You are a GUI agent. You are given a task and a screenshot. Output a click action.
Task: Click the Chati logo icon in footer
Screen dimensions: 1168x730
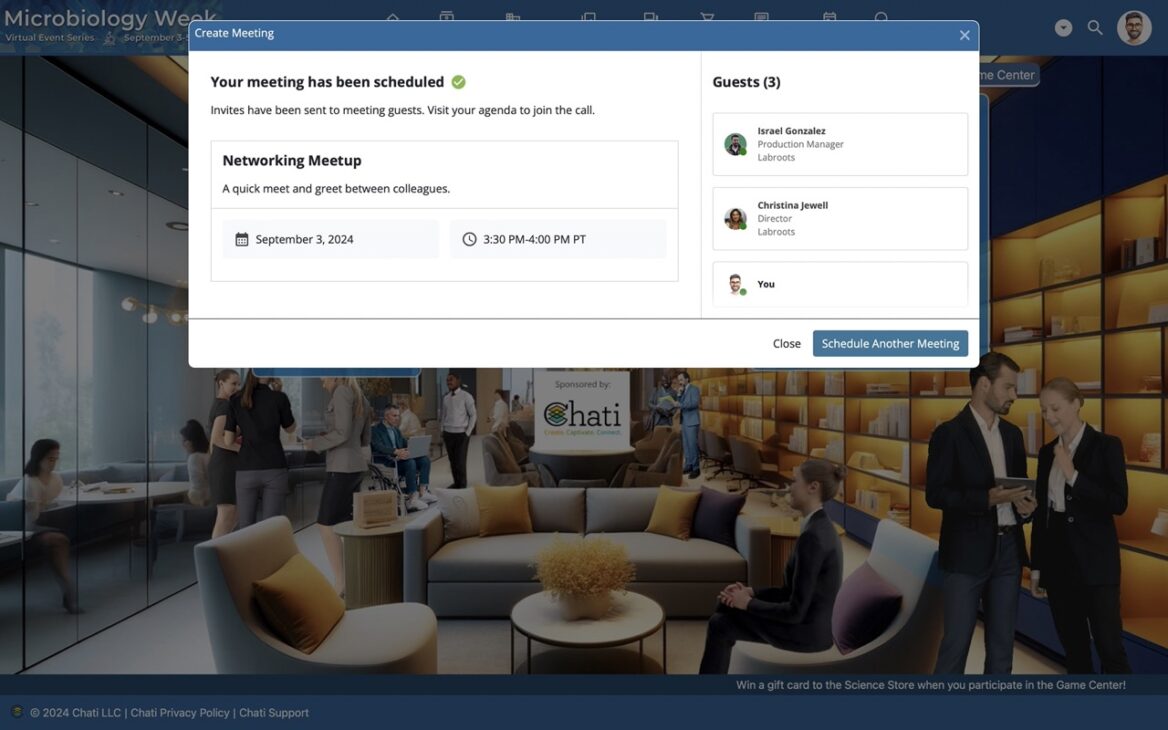click(x=17, y=712)
